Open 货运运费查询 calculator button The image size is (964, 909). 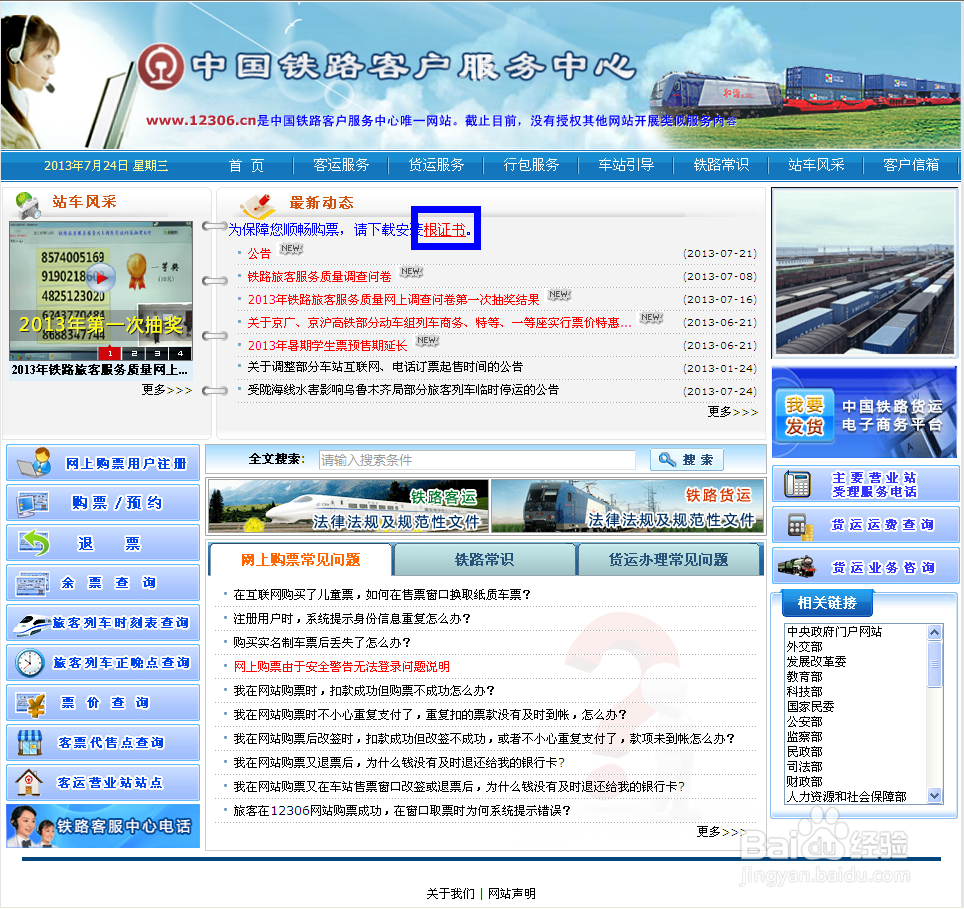pyautogui.click(x=865, y=524)
